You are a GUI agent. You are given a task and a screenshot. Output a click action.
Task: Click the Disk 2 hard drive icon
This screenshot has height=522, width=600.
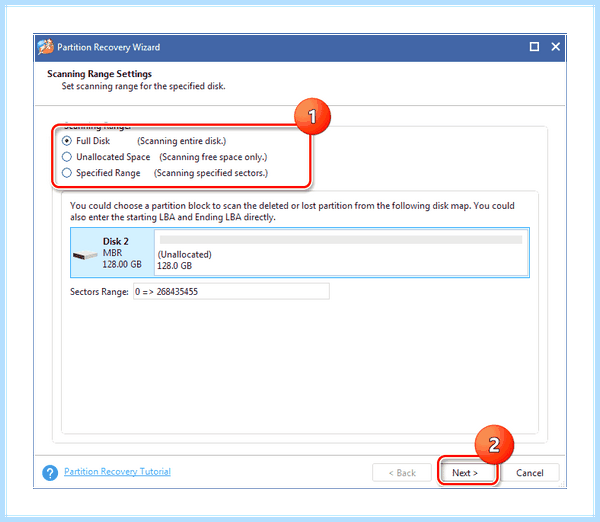pyautogui.click(x=85, y=254)
